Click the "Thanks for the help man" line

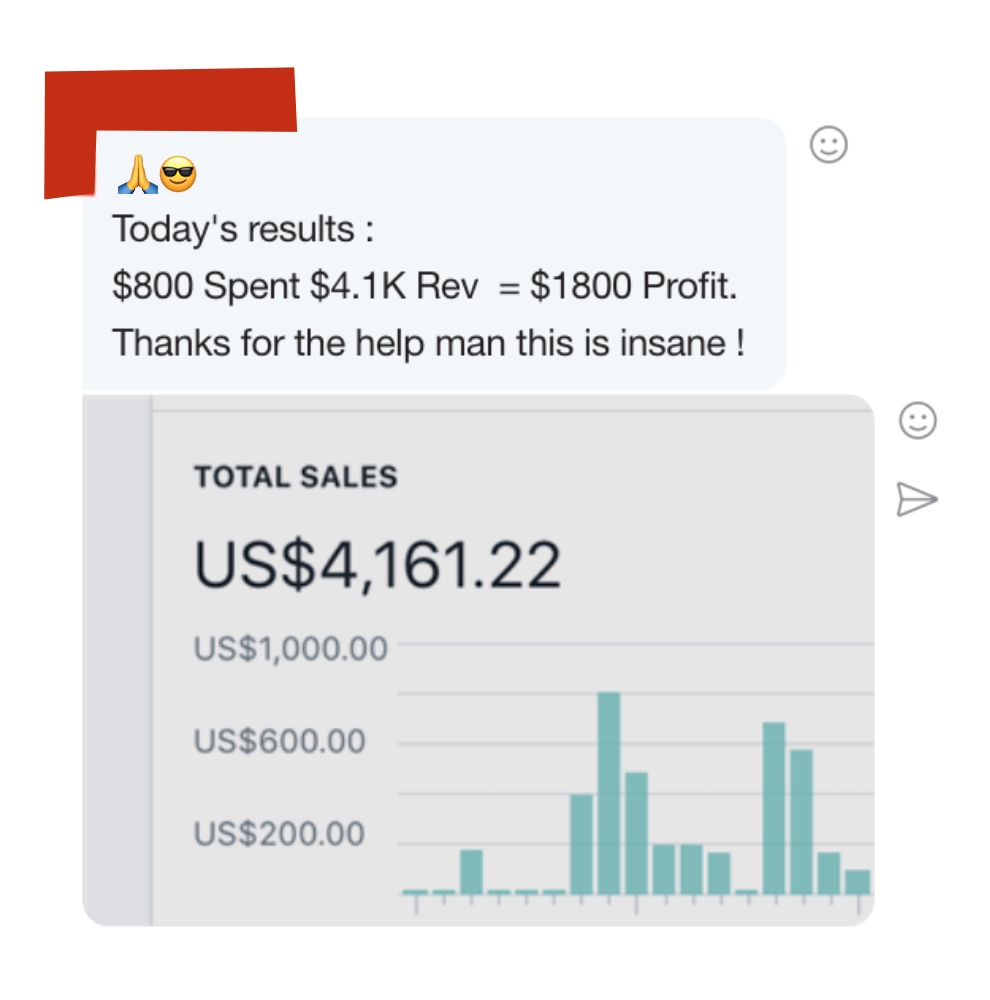[x=428, y=343]
